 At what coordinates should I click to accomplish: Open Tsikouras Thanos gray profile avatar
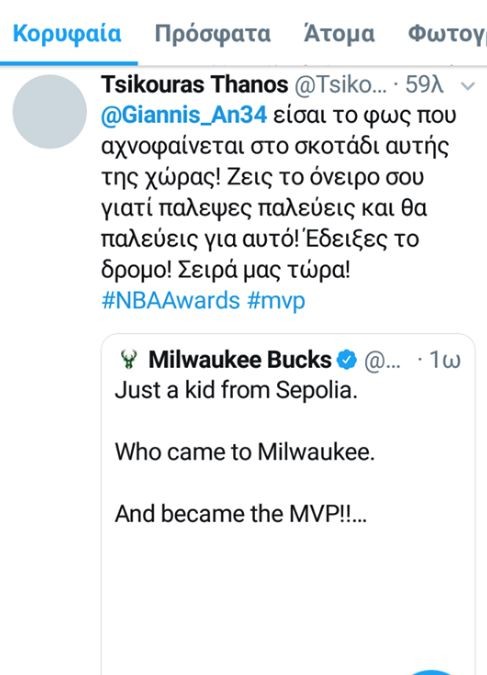click(50, 111)
